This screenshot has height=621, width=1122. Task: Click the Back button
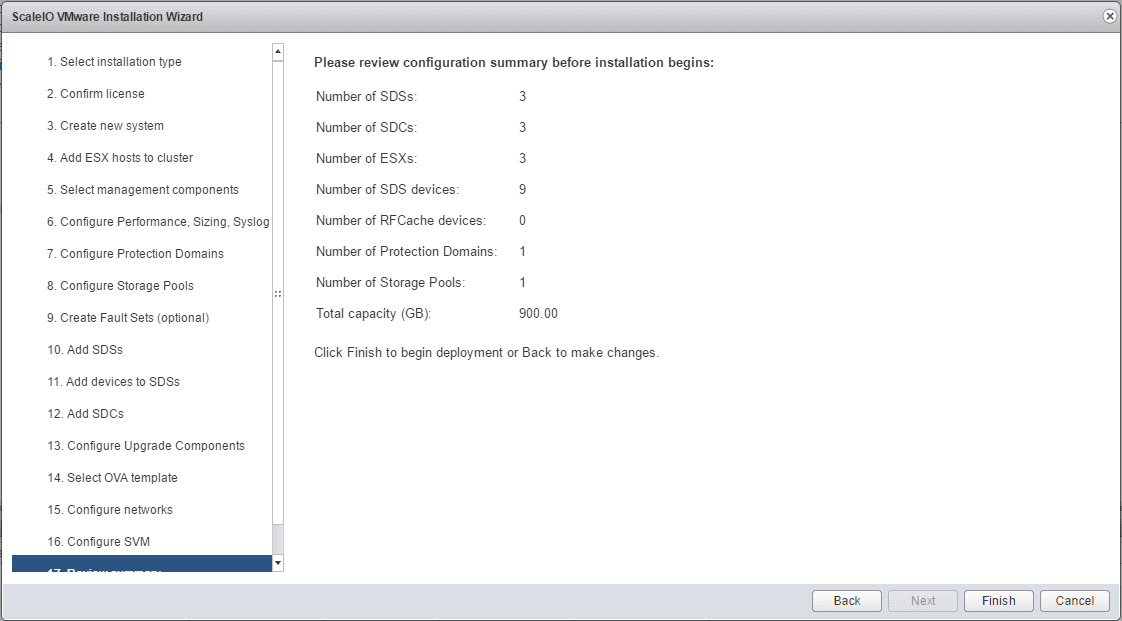847,601
